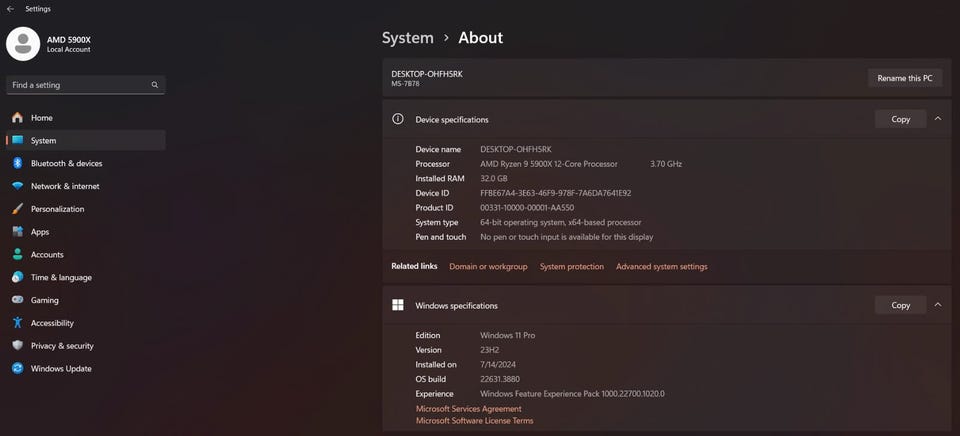Click the Find a setting search box

click(78, 85)
